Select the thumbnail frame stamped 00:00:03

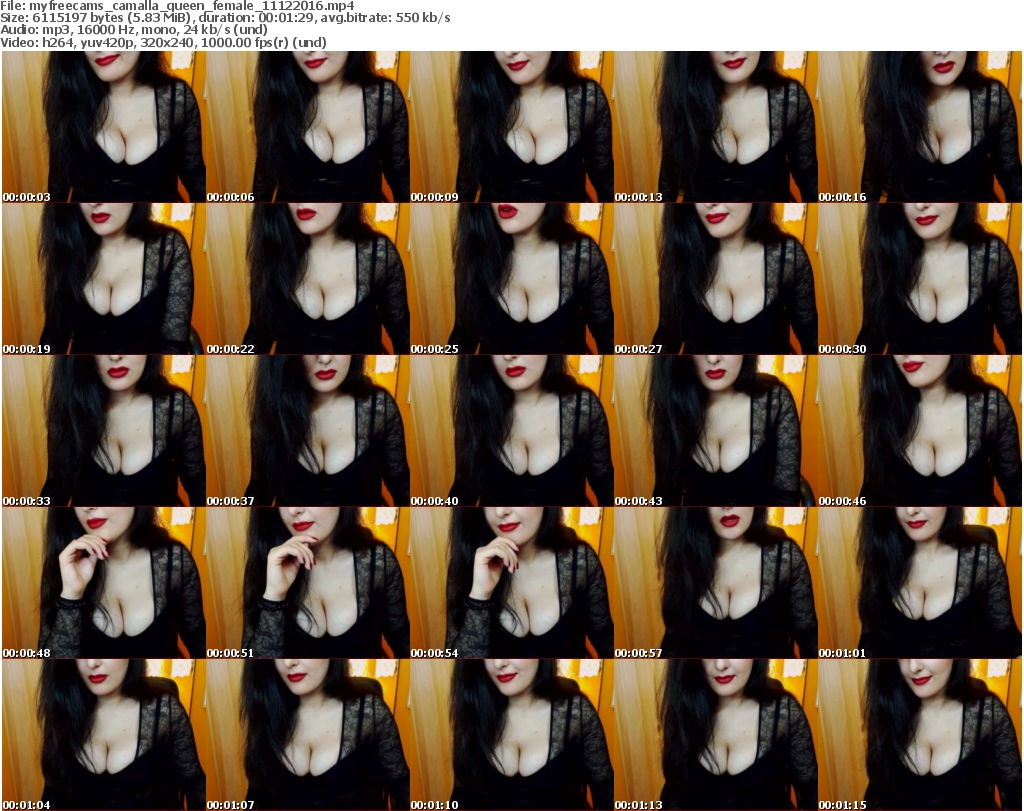[104, 127]
